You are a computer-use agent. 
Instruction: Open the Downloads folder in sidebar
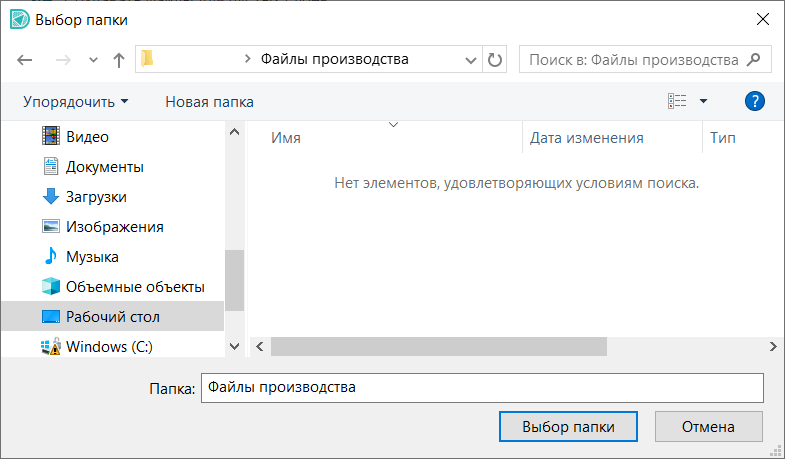tap(95, 197)
